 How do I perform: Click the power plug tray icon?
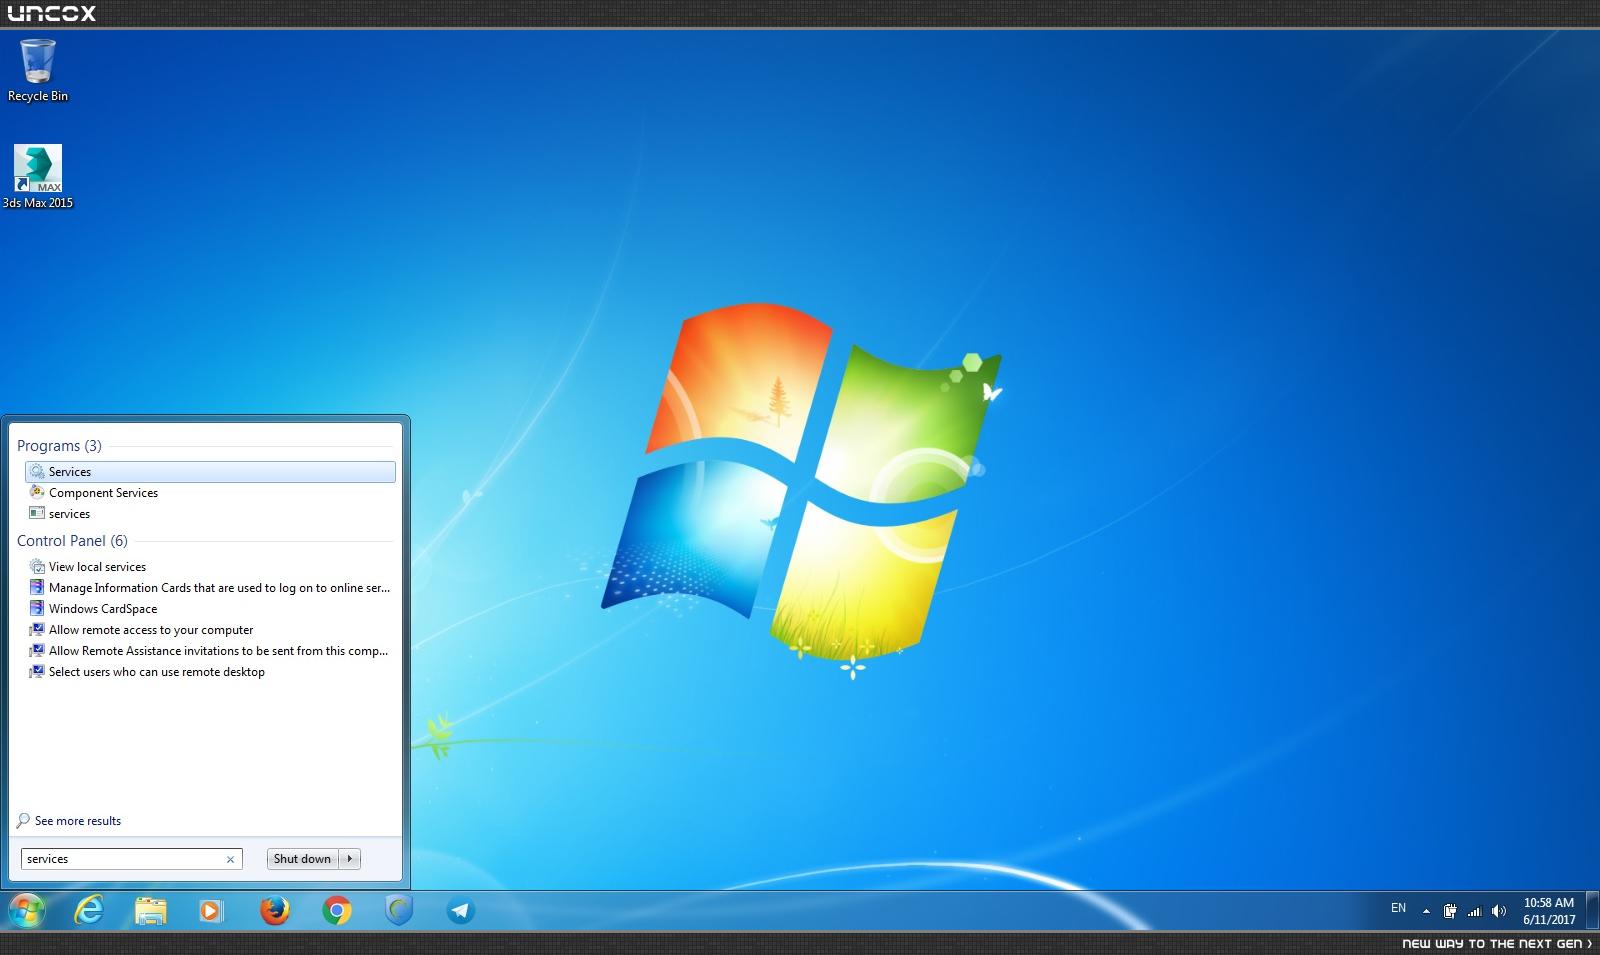[1450, 911]
